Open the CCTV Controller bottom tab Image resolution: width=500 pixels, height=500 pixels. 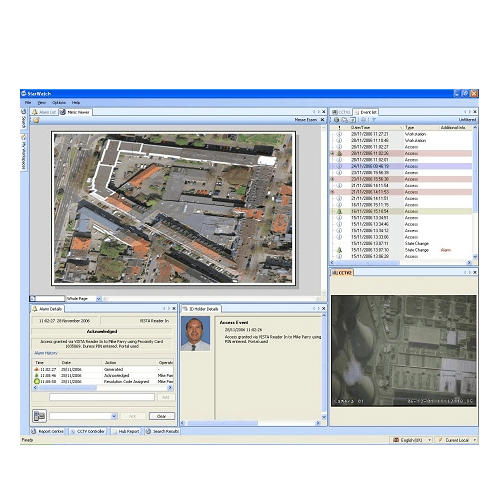[88, 431]
